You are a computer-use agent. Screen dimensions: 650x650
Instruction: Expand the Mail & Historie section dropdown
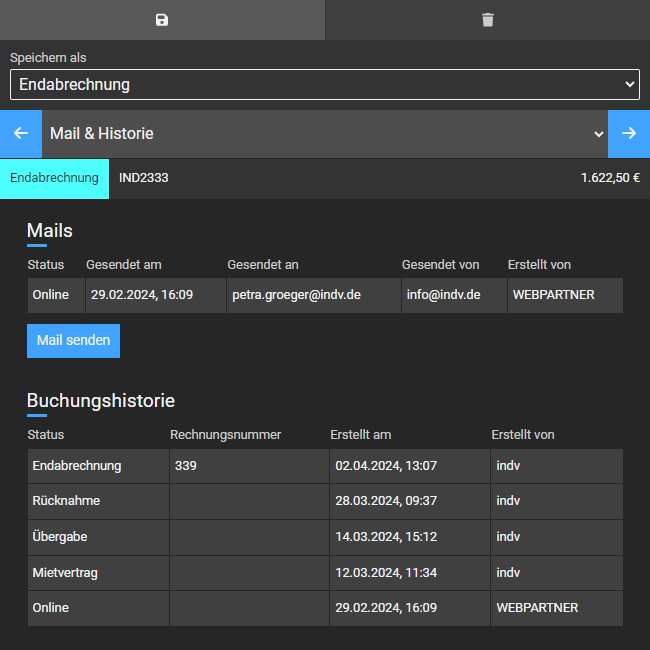coord(325,133)
